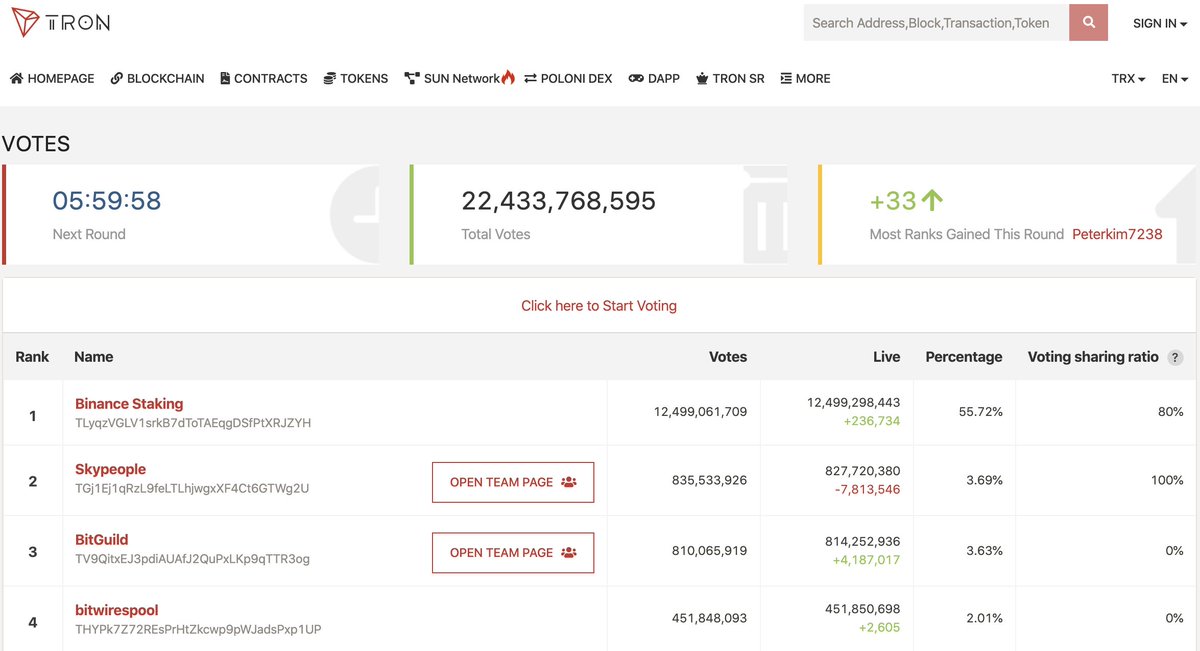The image size is (1200, 651).
Task: Click Skypeople address TGj1Ej1qRzL9feLTLhjwgxXF4Ct6GTWg2U
Action: (x=192, y=489)
